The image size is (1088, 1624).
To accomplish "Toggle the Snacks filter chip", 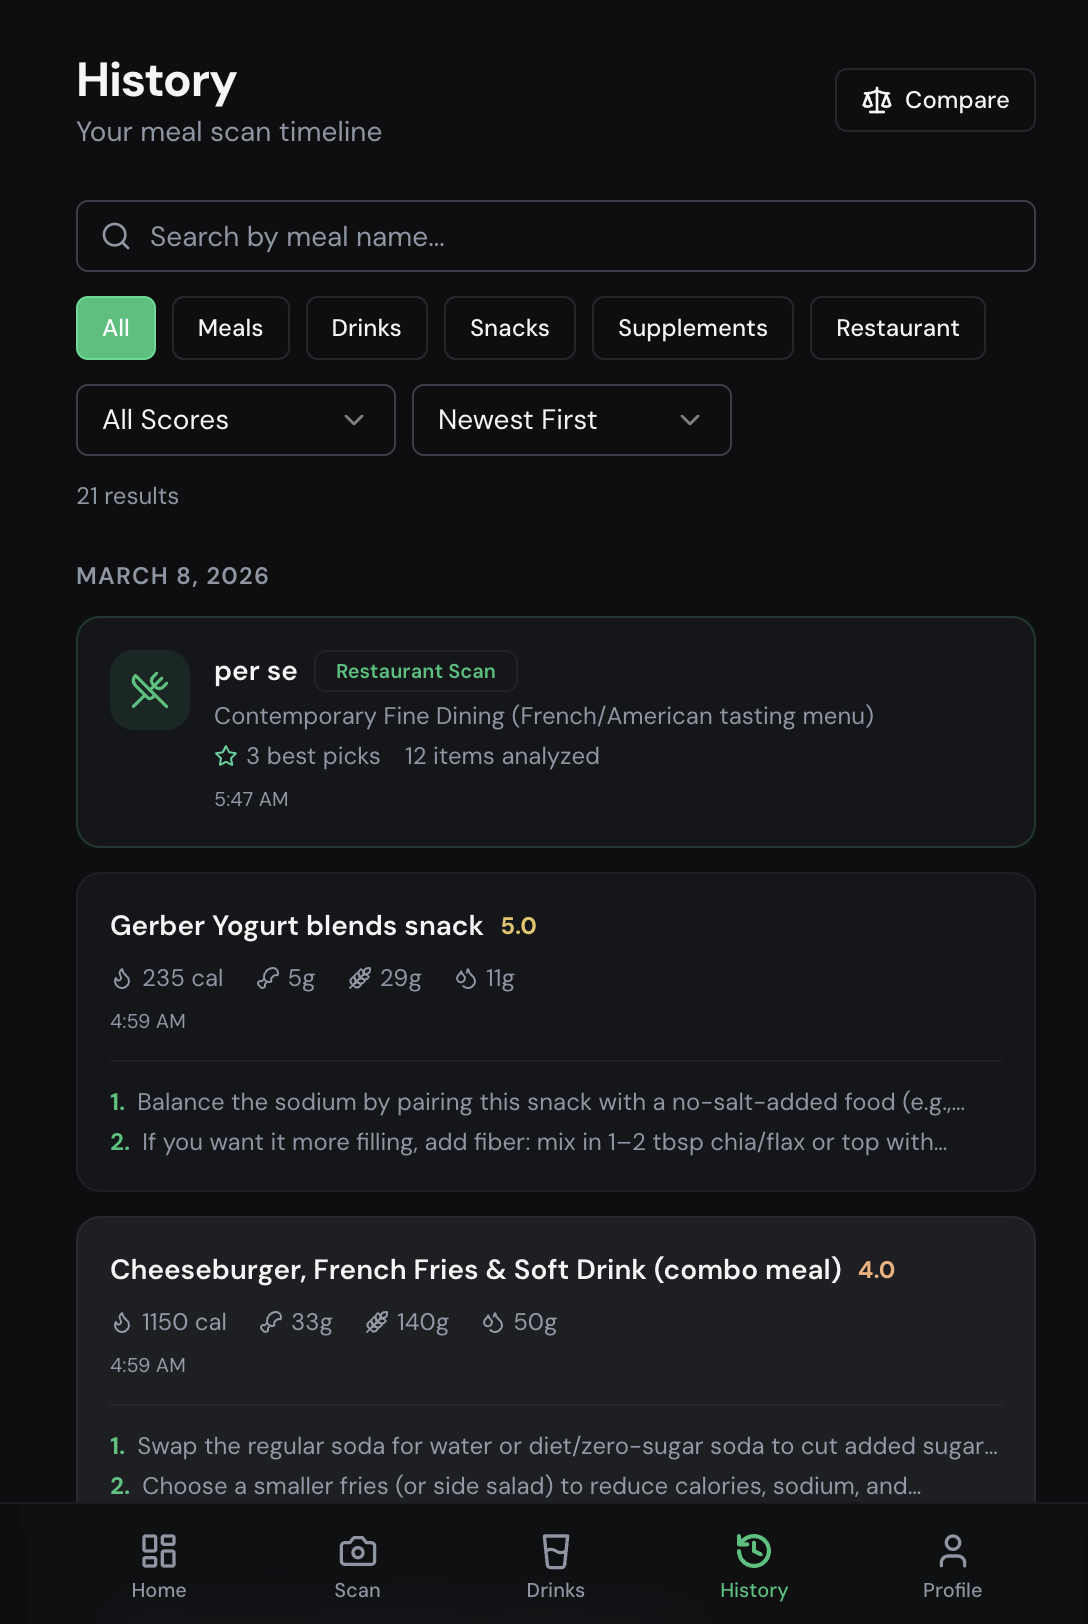I will (510, 328).
